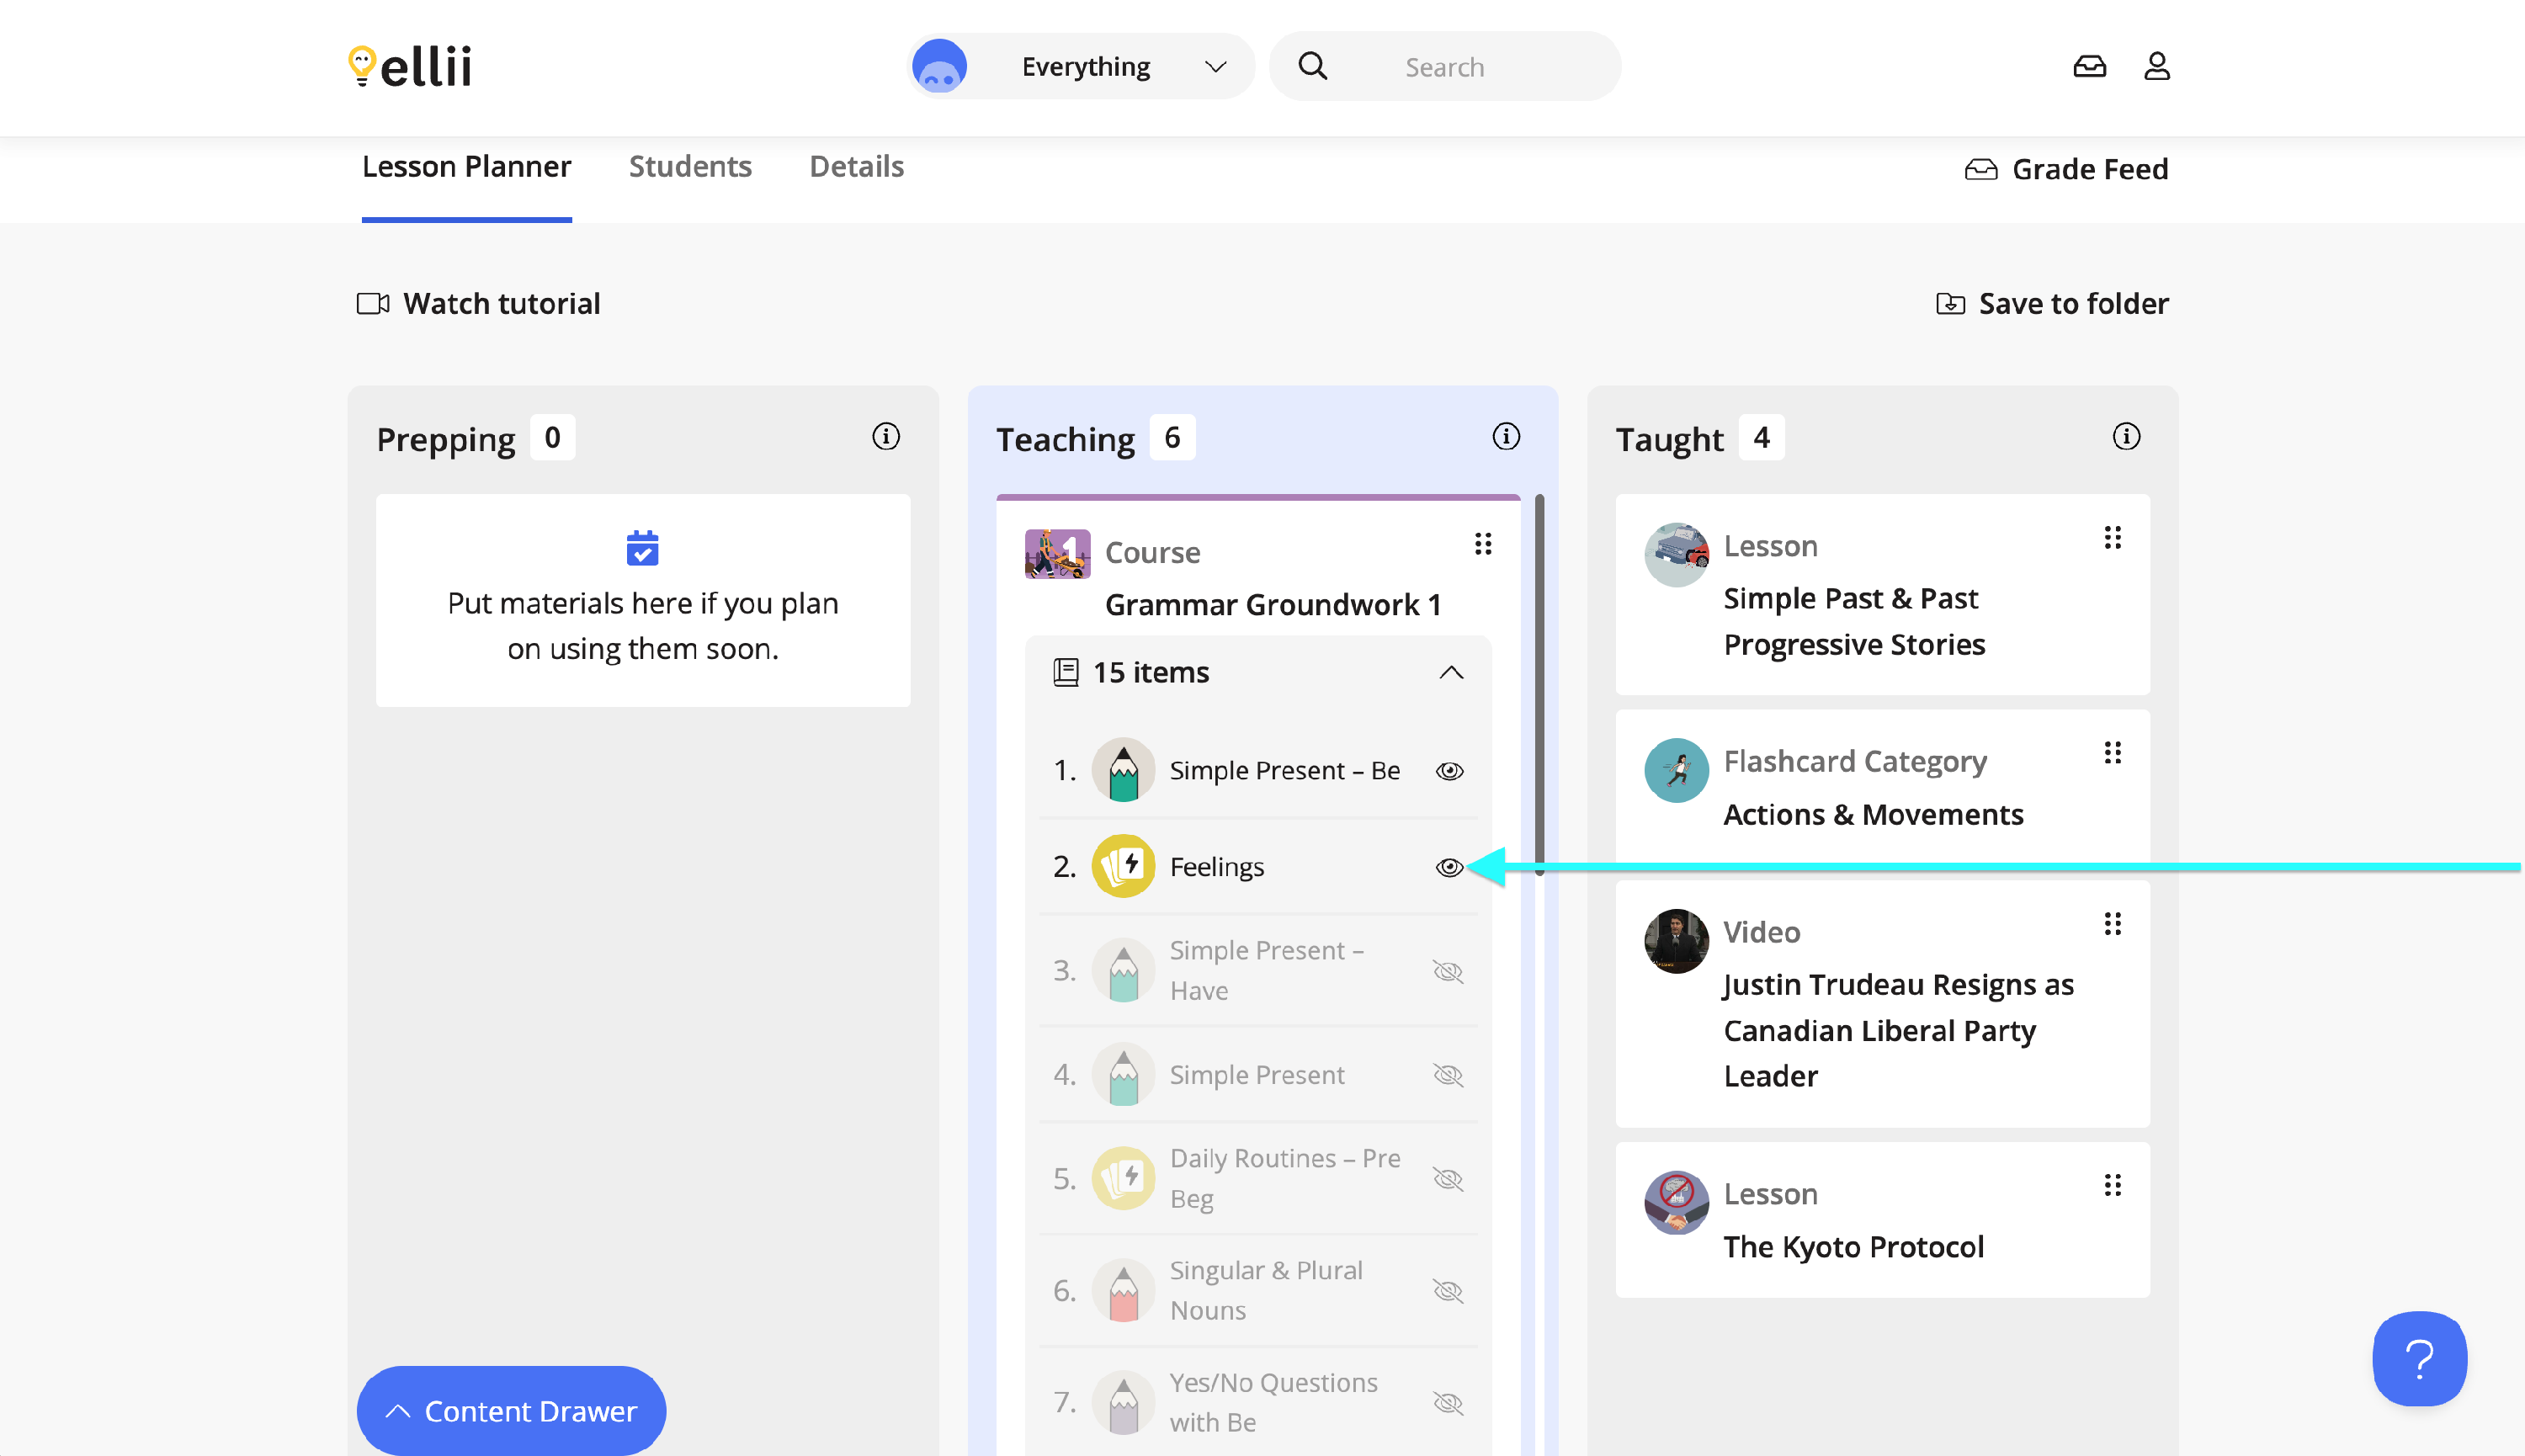Collapse the 15 items list
2525x1456 pixels.
pyautogui.click(x=1450, y=673)
